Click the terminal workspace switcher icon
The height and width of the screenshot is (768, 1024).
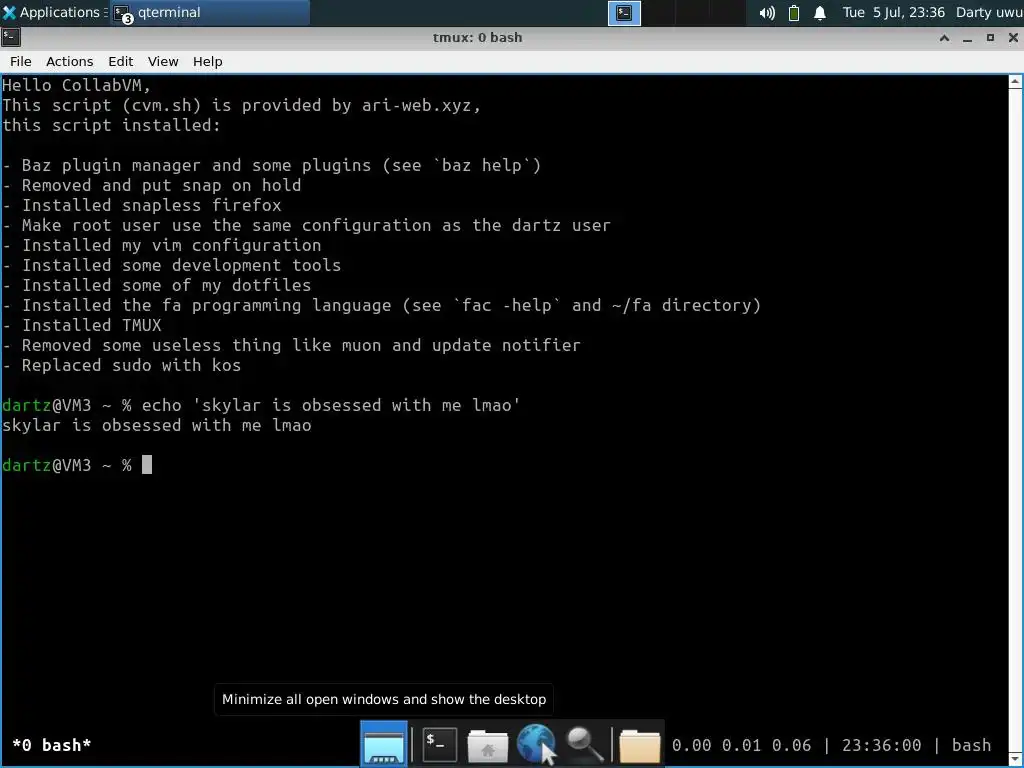624,12
